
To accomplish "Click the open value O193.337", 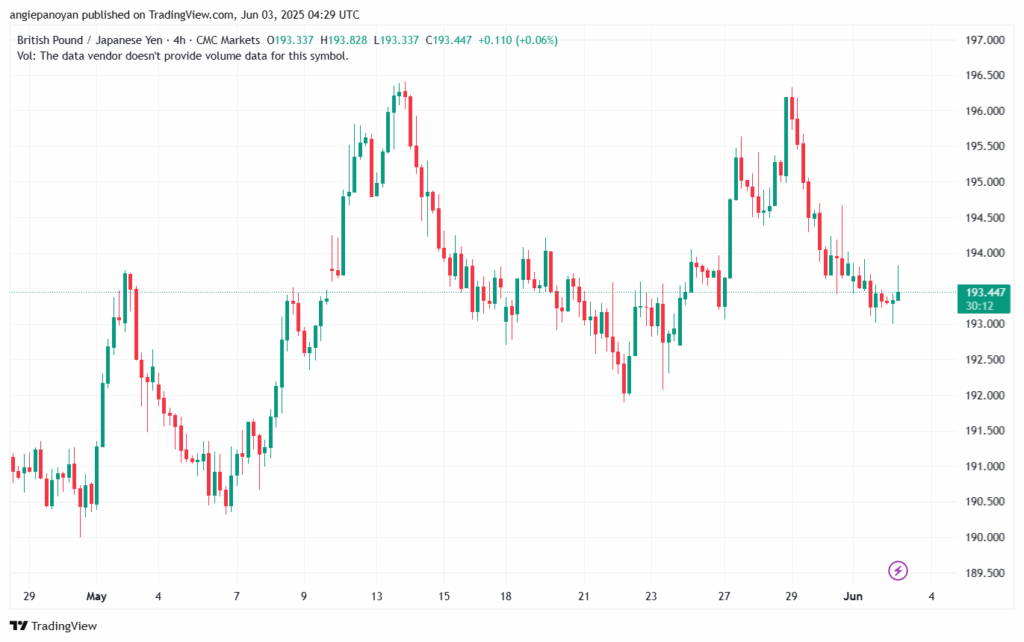I will (x=290, y=40).
